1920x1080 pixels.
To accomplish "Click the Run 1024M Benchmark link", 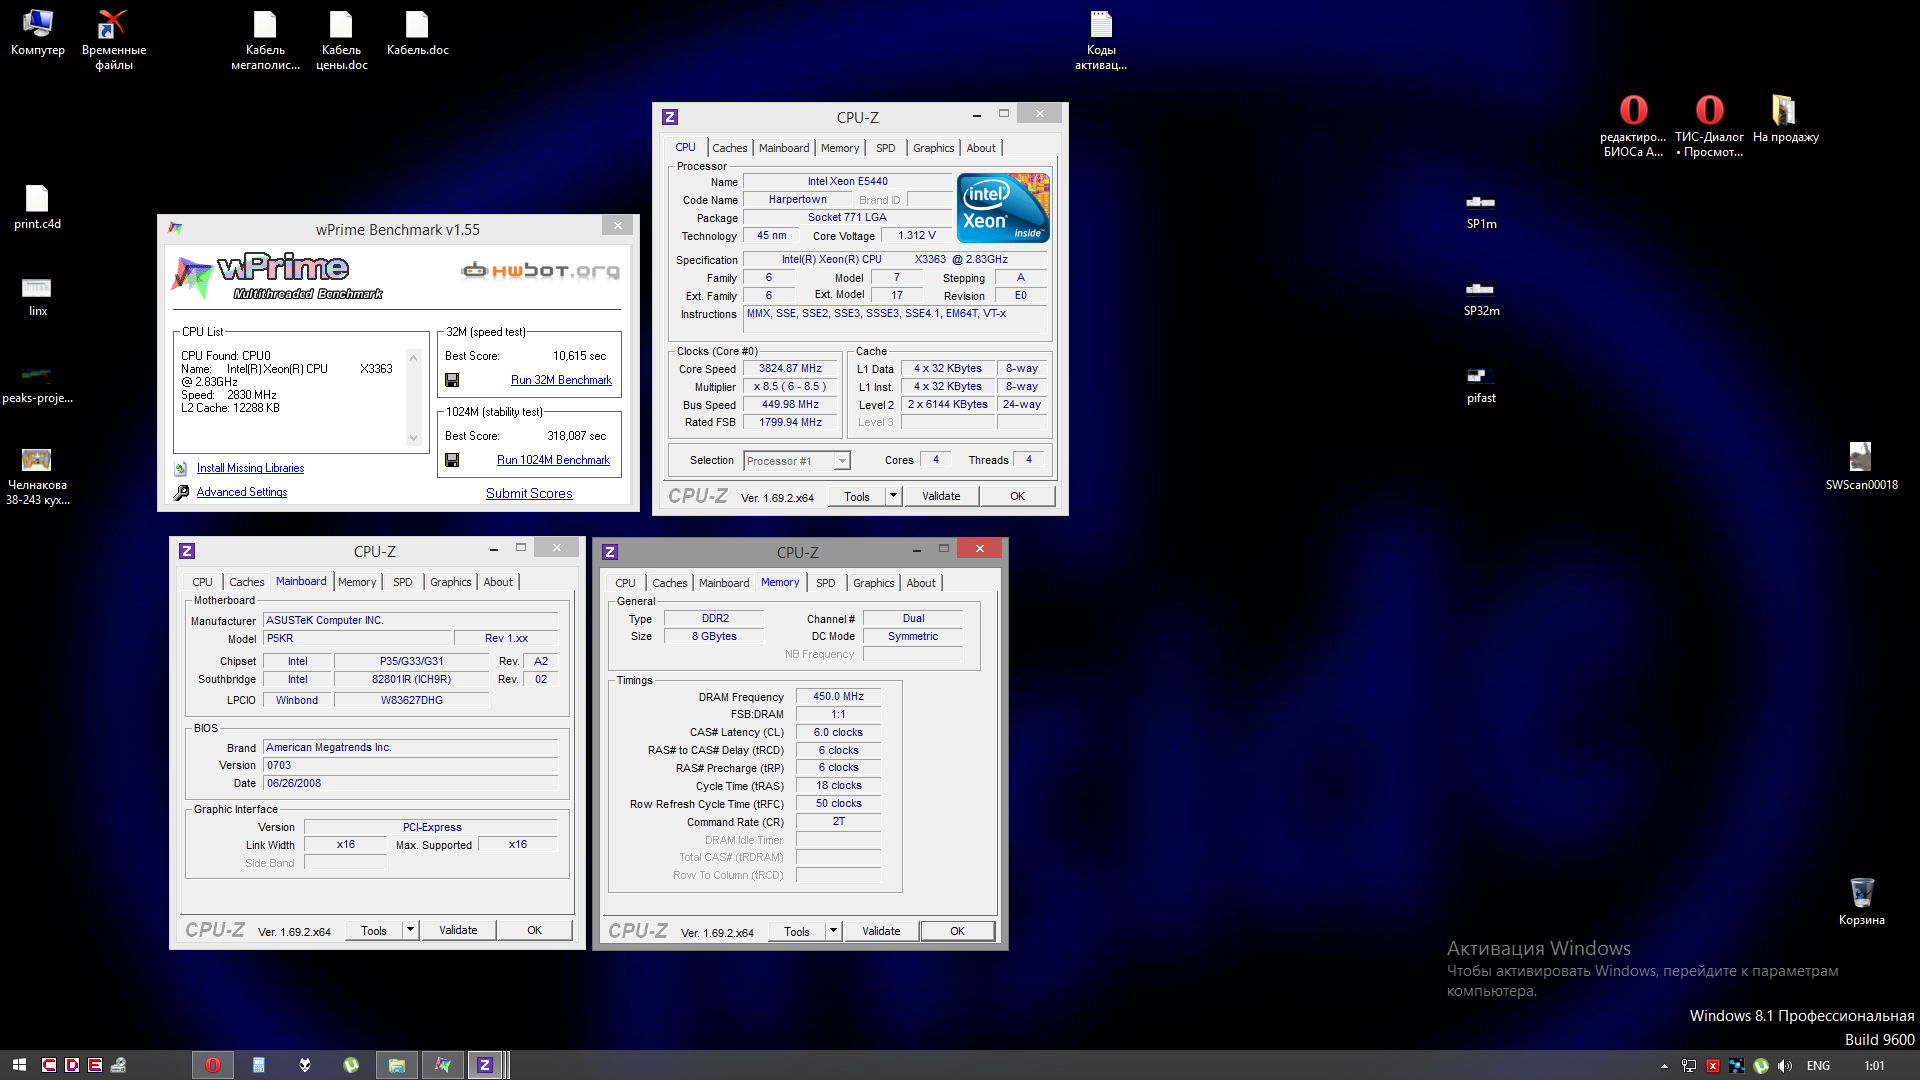I will click(553, 460).
